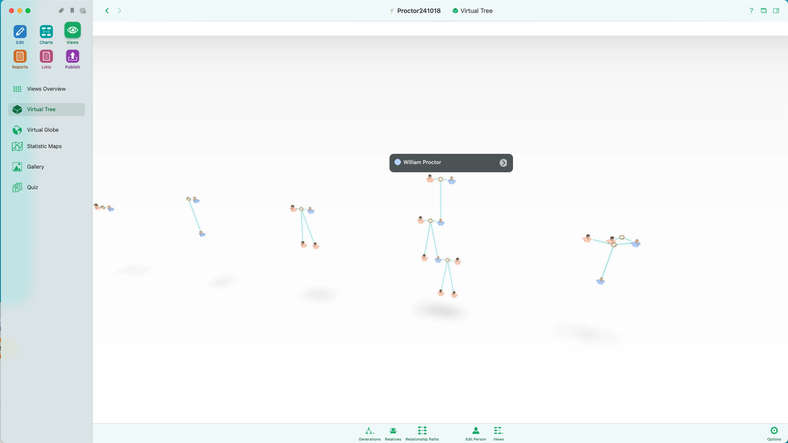Screen dimensions: 788x443
Task: Open Statistic Maps view
Action: [x=46, y=146]
